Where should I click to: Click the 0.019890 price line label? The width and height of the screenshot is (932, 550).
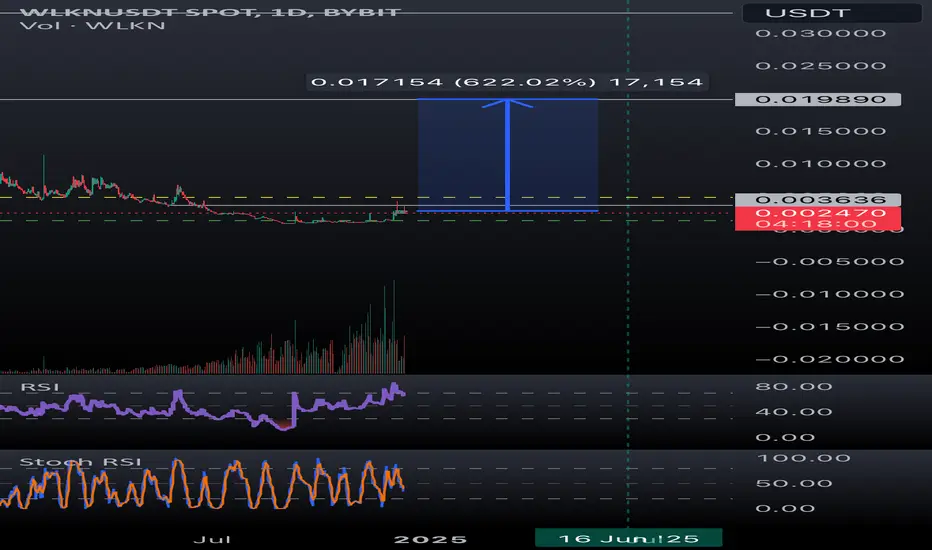[x=818, y=99]
